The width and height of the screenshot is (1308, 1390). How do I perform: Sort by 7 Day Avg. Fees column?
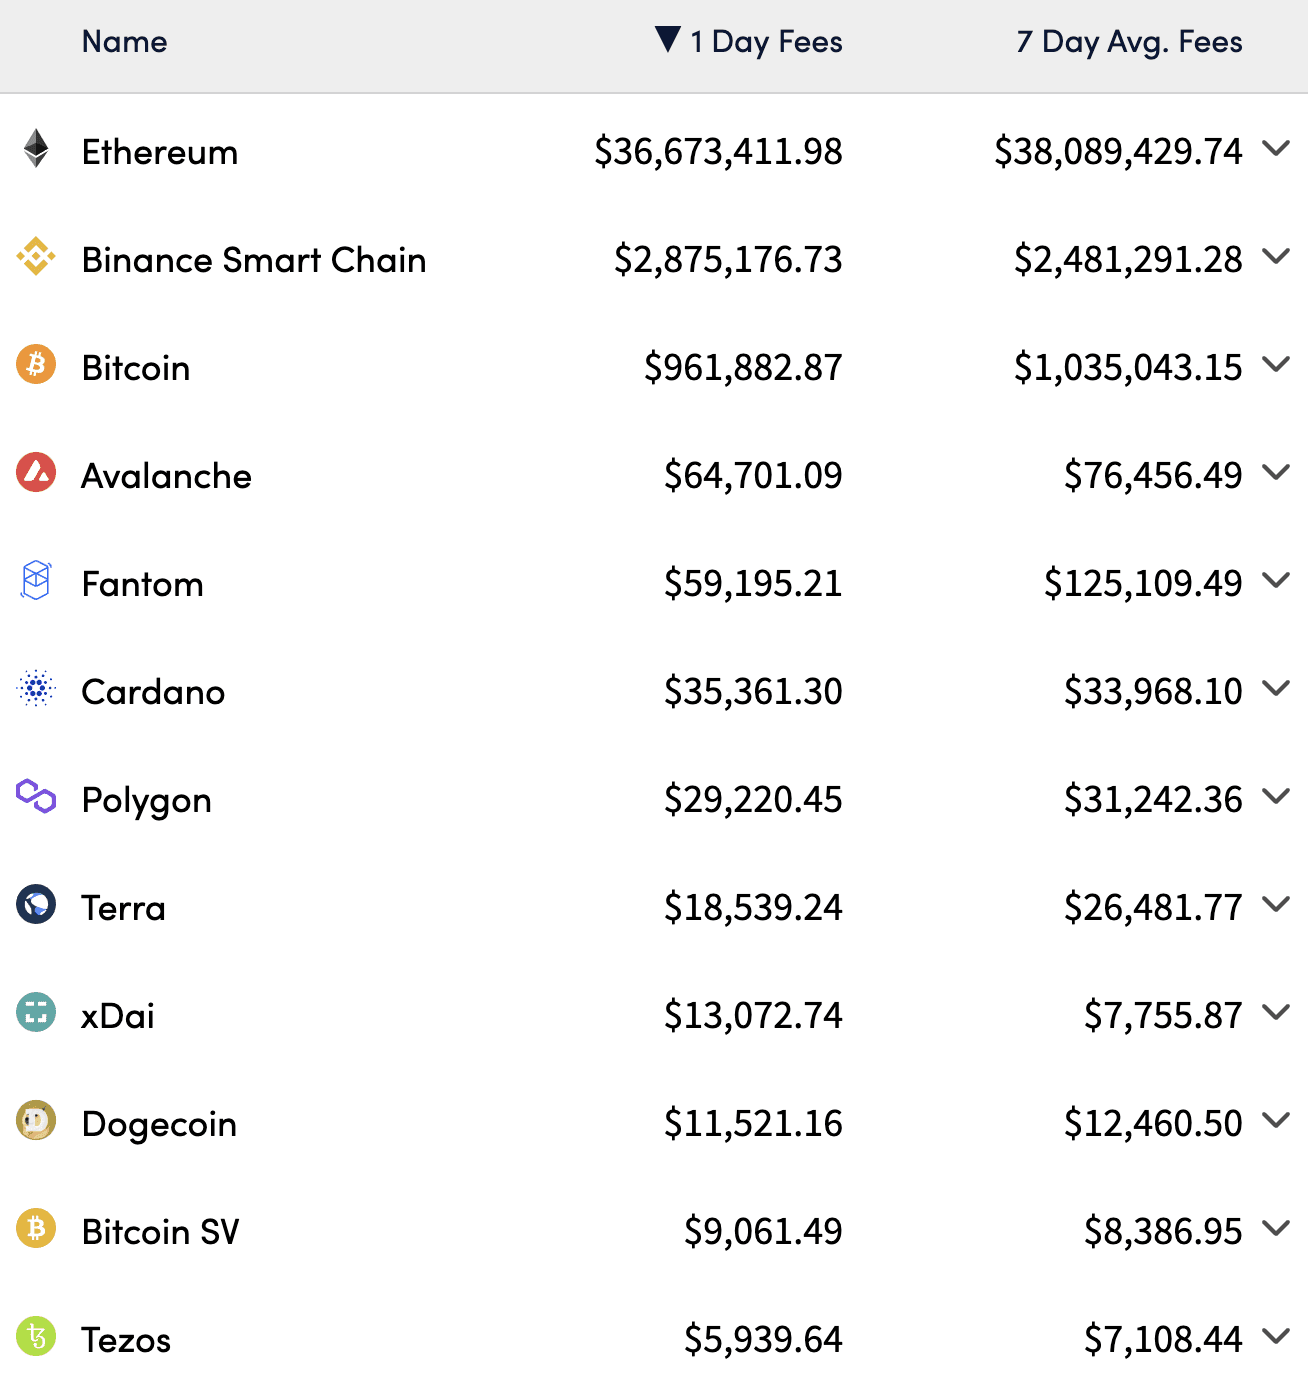coord(1129,41)
